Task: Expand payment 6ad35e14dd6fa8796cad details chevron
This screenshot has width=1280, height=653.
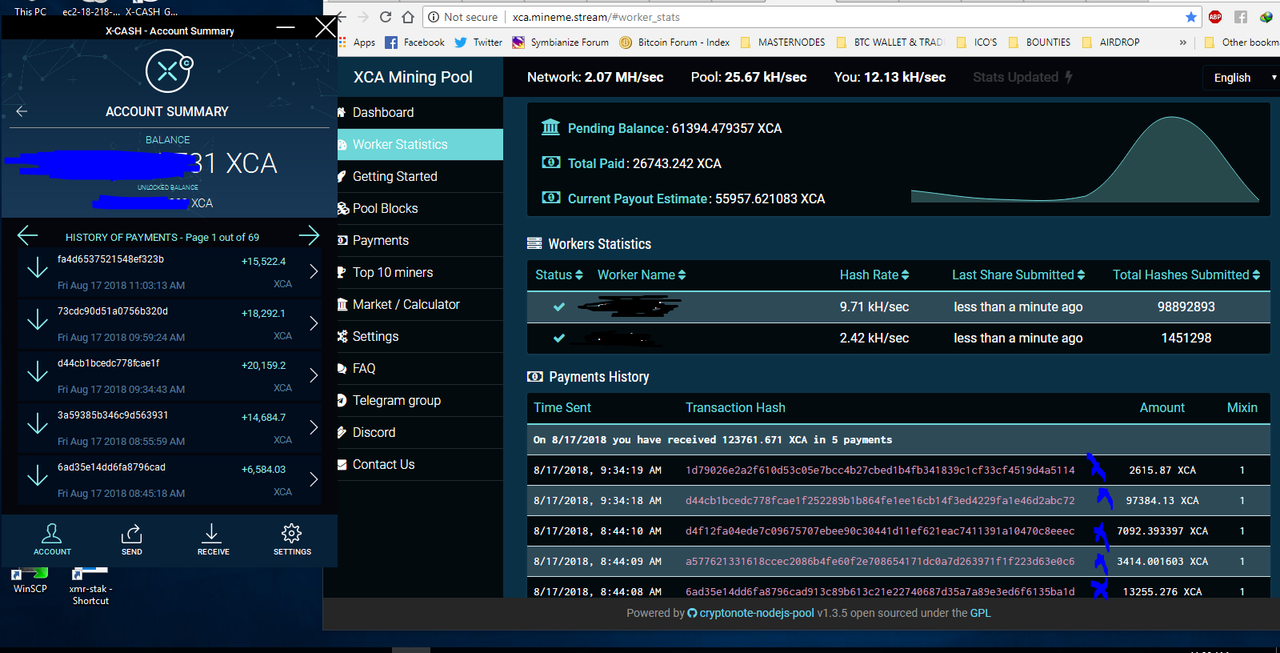Action: 313,480
